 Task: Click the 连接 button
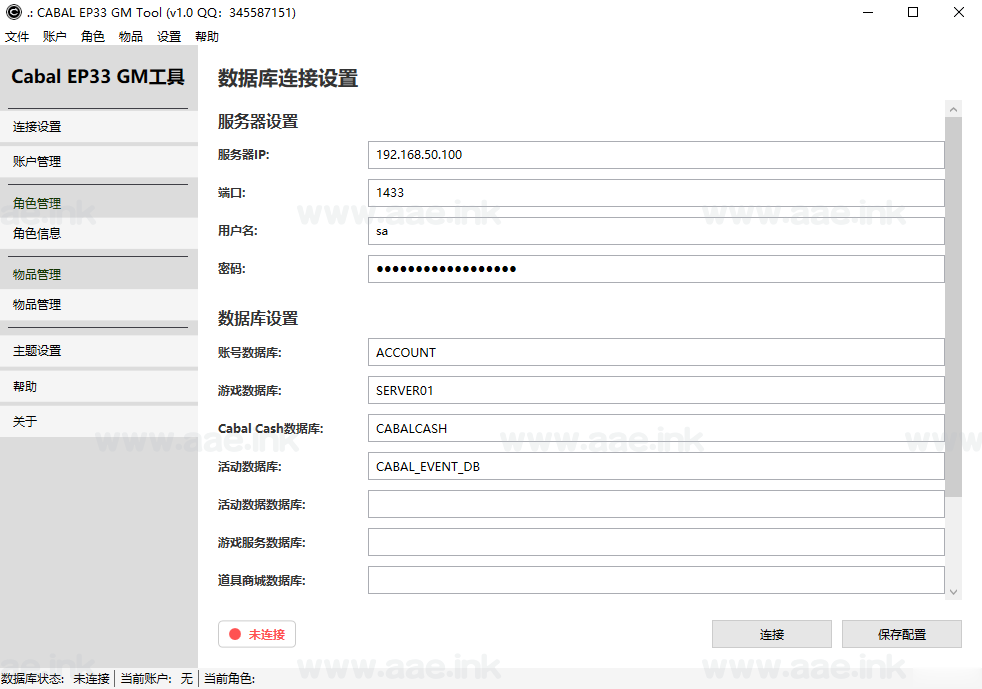tap(772, 634)
